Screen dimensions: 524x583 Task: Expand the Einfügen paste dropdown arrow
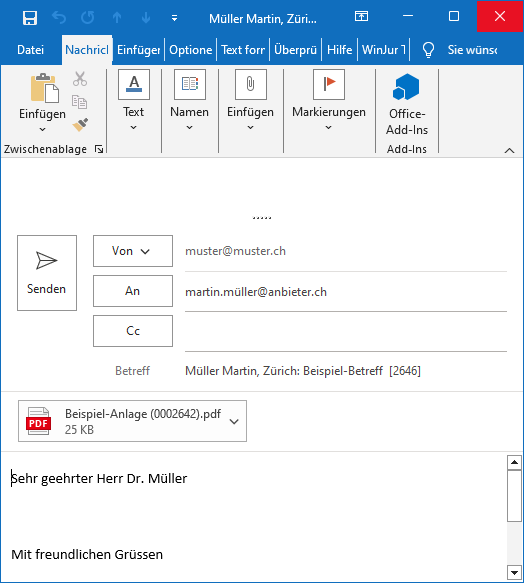point(42,129)
